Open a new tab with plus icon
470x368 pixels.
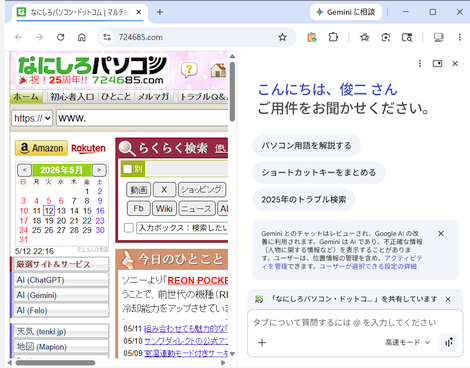160,12
